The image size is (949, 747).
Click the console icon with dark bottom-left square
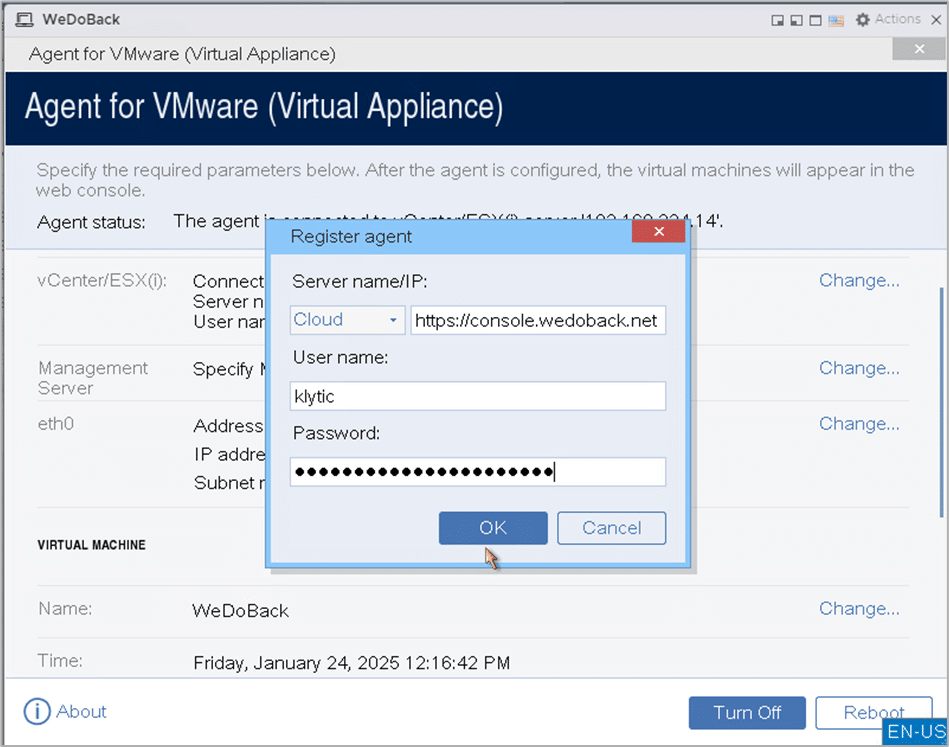(796, 21)
